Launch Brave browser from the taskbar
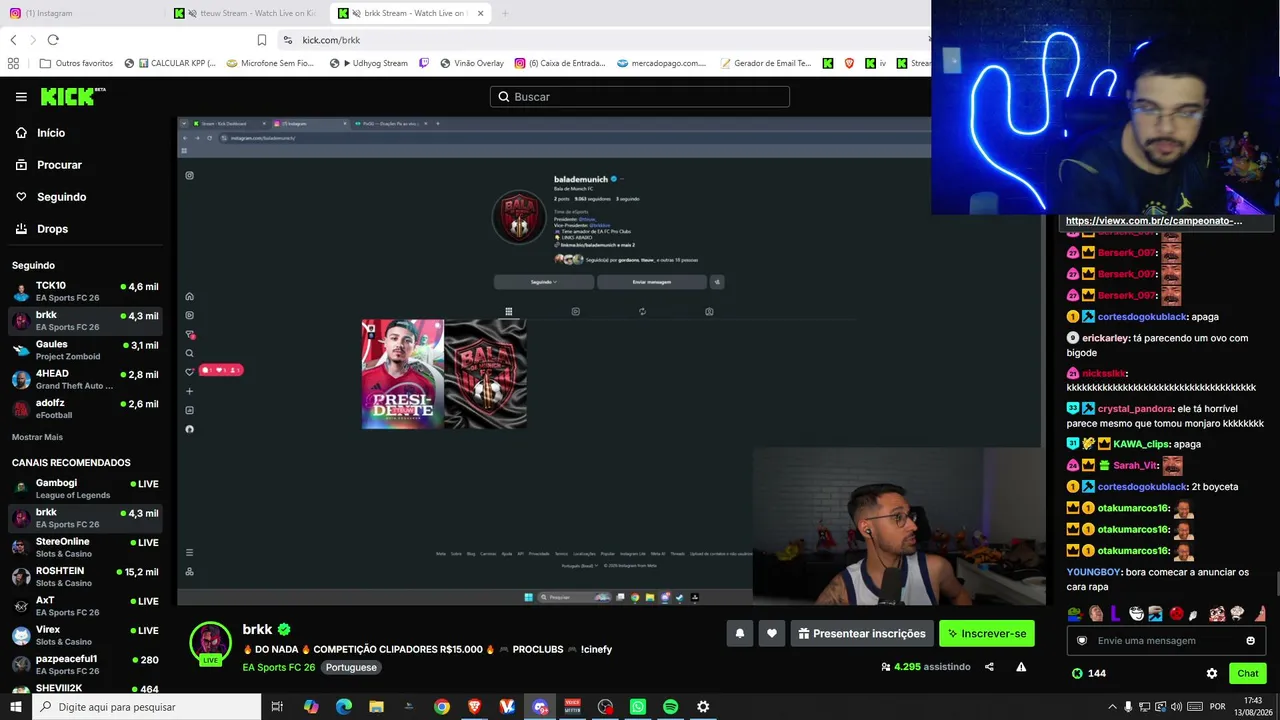Screen dimensions: 1280x720 [x=474, y=707]
